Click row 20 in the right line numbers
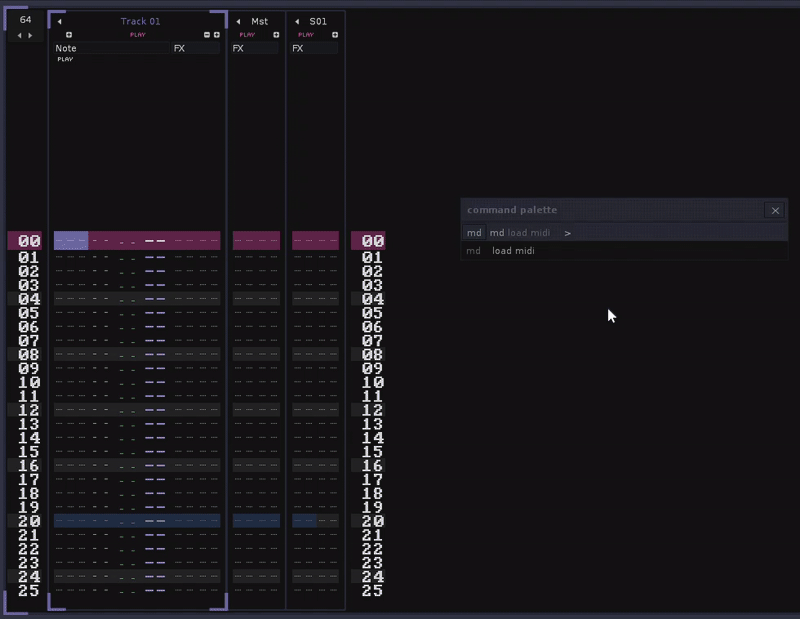The width and height of the screenshot is (800, 619). pos(372,521)
